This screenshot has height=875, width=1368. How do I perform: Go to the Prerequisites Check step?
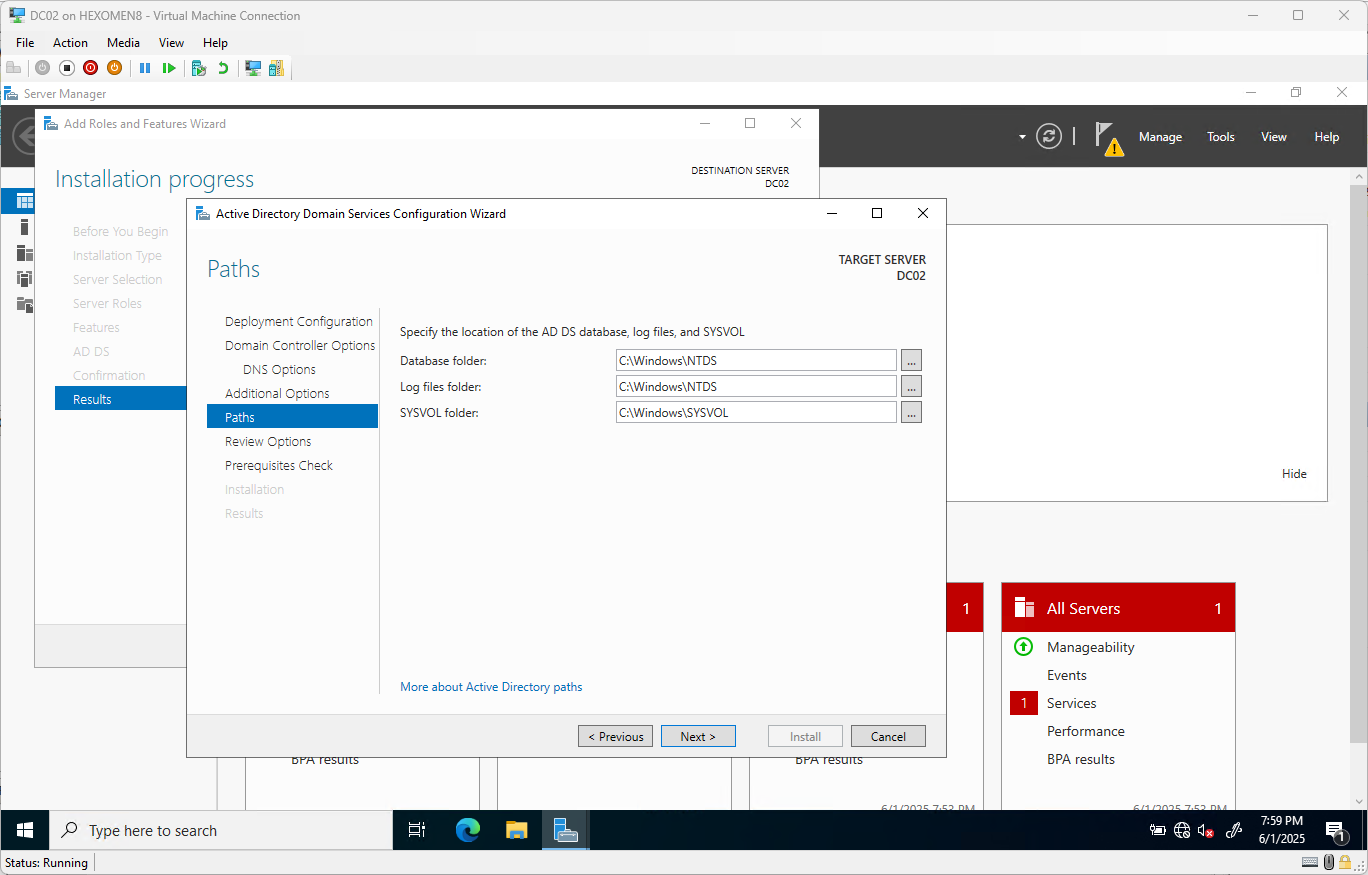tap(279, 465)
